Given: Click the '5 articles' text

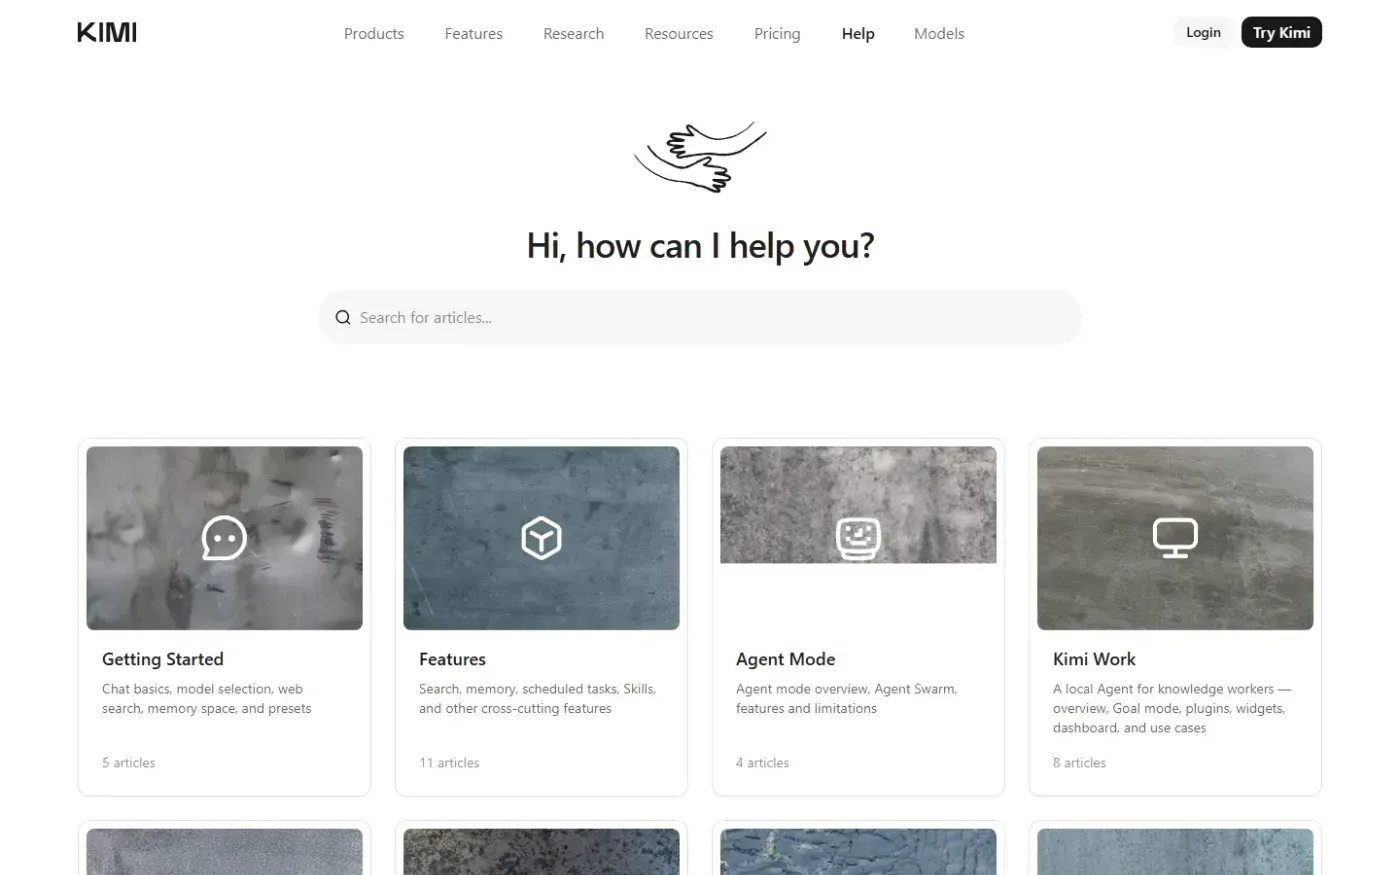Looking at the screenshot, I should click(x=129, y=763).
